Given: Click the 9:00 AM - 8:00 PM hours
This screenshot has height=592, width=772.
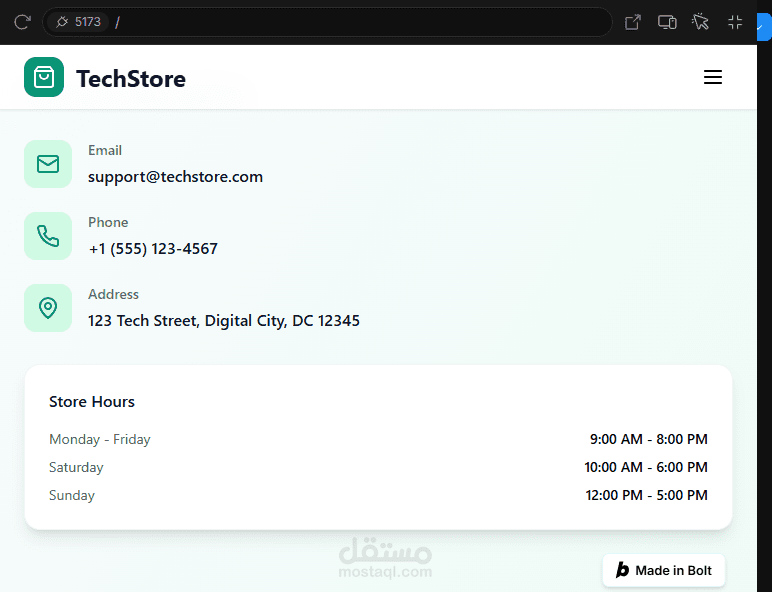Looking at the screenshot, I should (x=649, y=439).
